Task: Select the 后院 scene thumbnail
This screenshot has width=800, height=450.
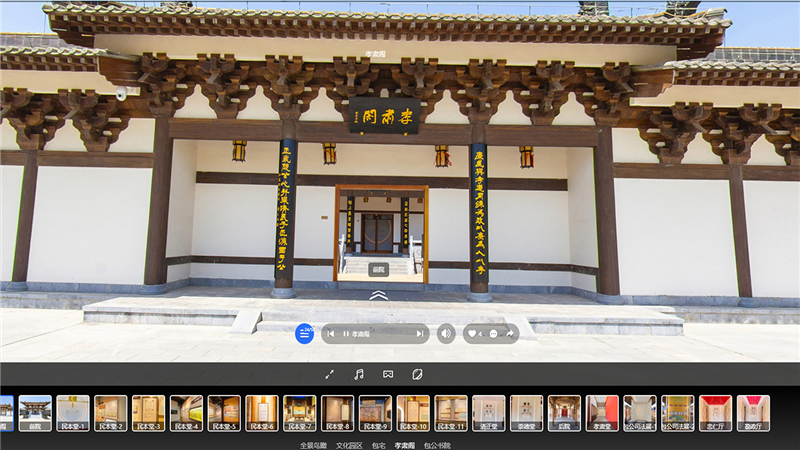Action: [564, 412]
